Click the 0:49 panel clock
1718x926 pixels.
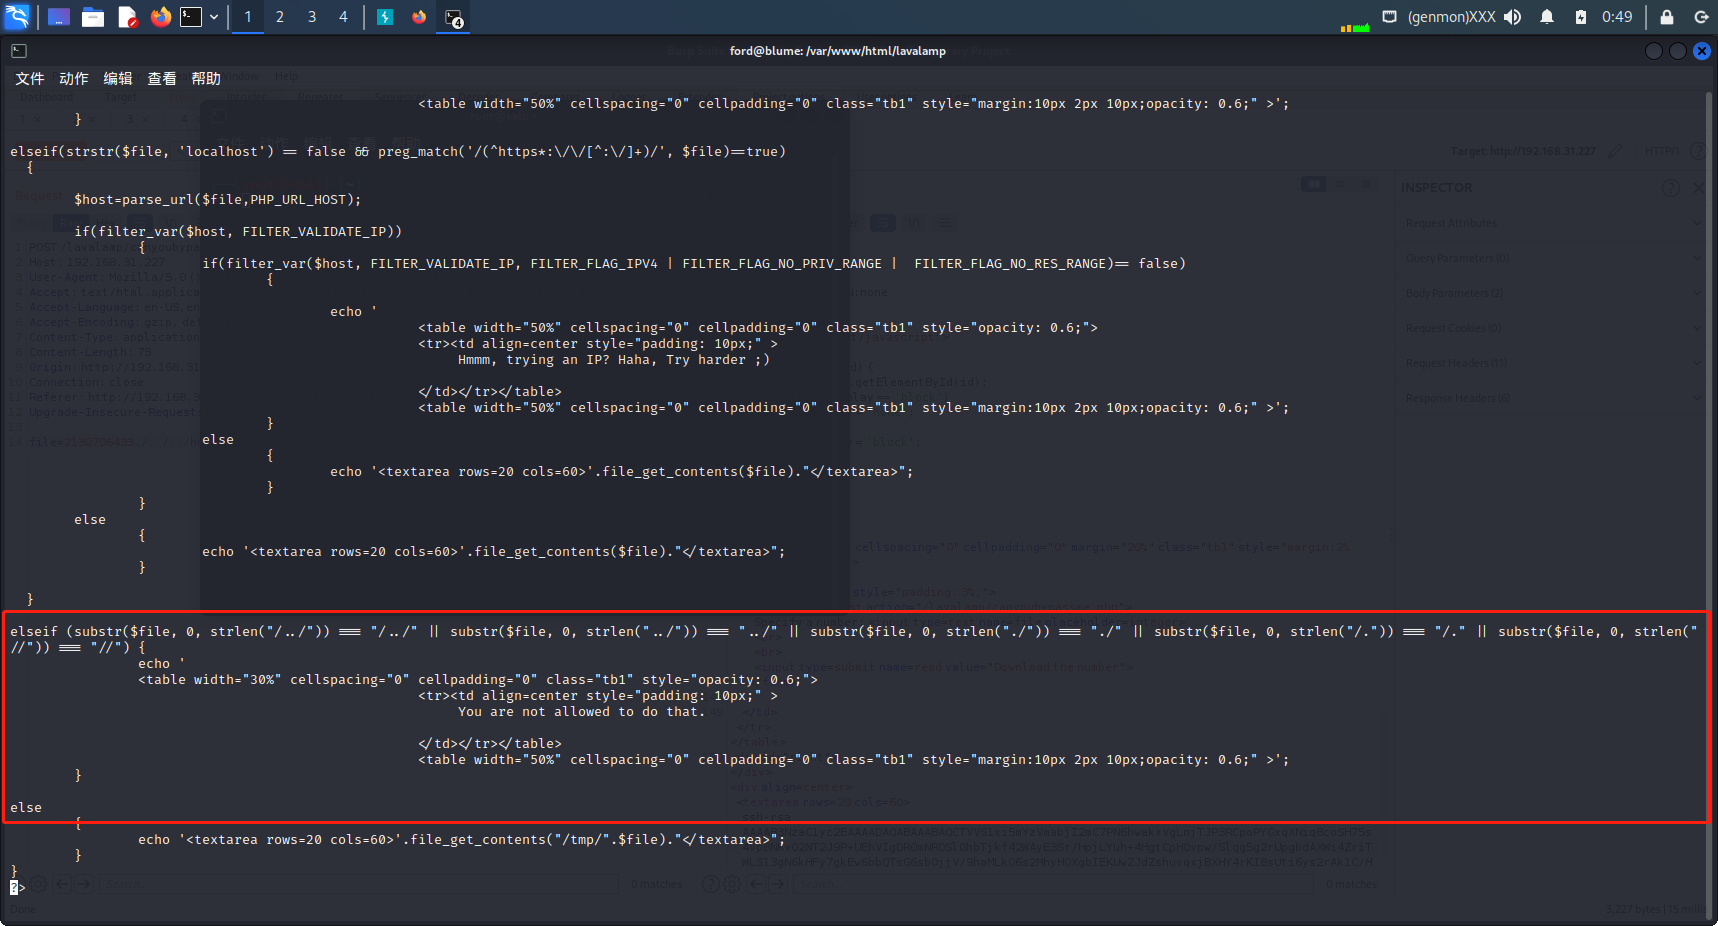1617,17
